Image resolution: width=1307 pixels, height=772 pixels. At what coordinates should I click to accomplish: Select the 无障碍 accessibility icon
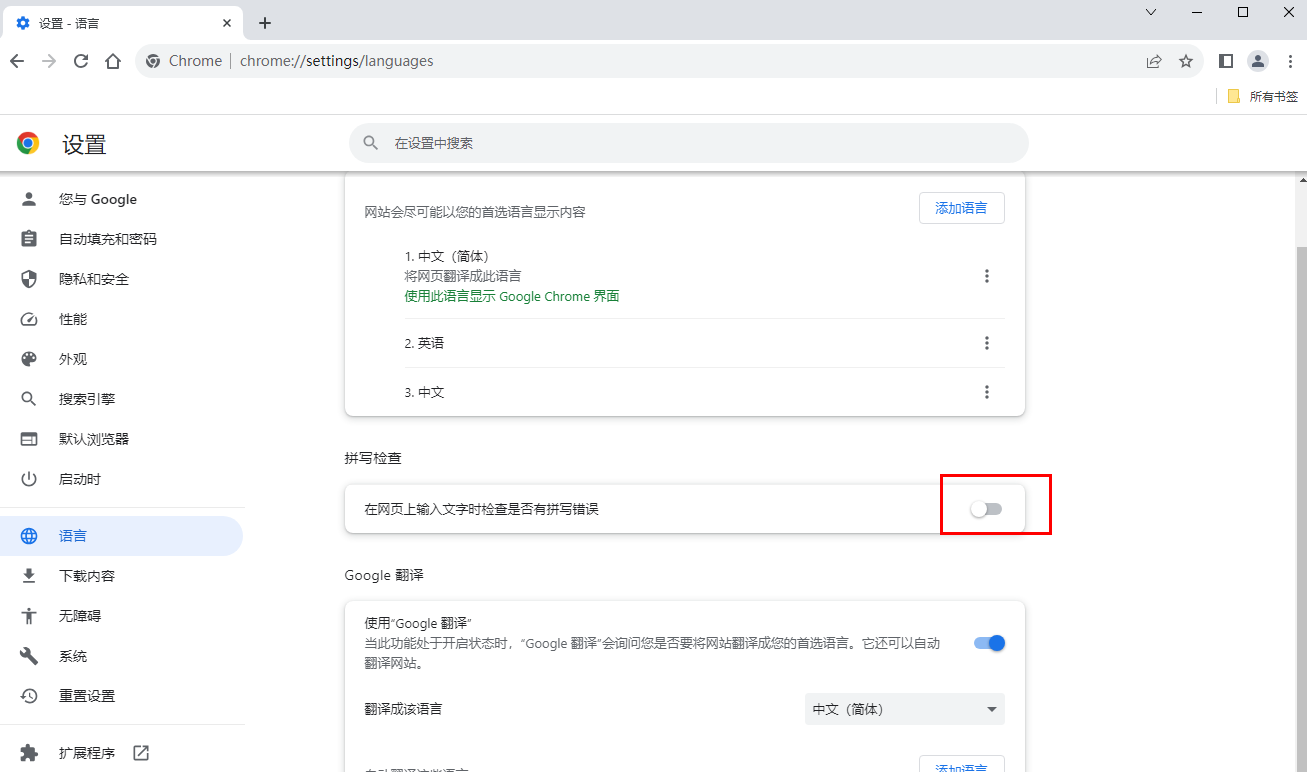[29, 616]
